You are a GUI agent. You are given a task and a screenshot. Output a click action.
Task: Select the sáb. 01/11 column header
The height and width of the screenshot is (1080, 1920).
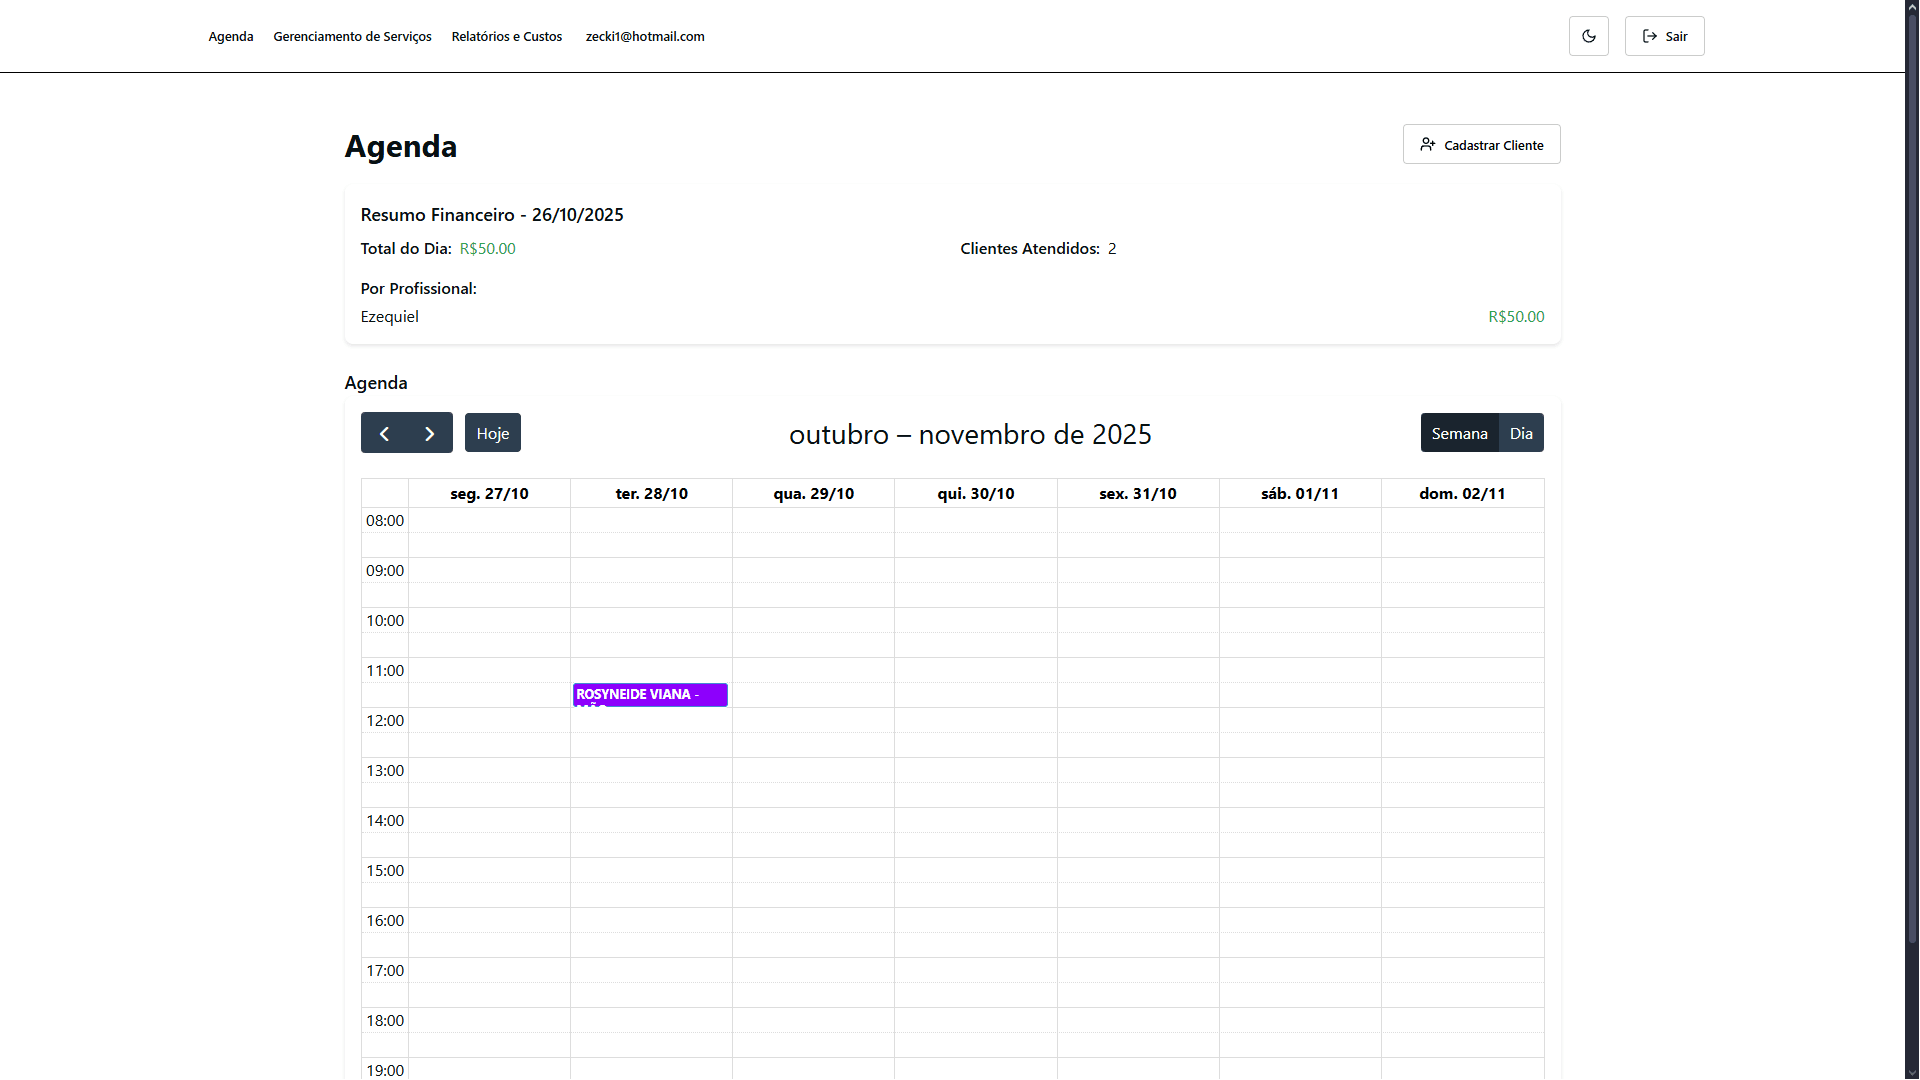coord(1299,494)
